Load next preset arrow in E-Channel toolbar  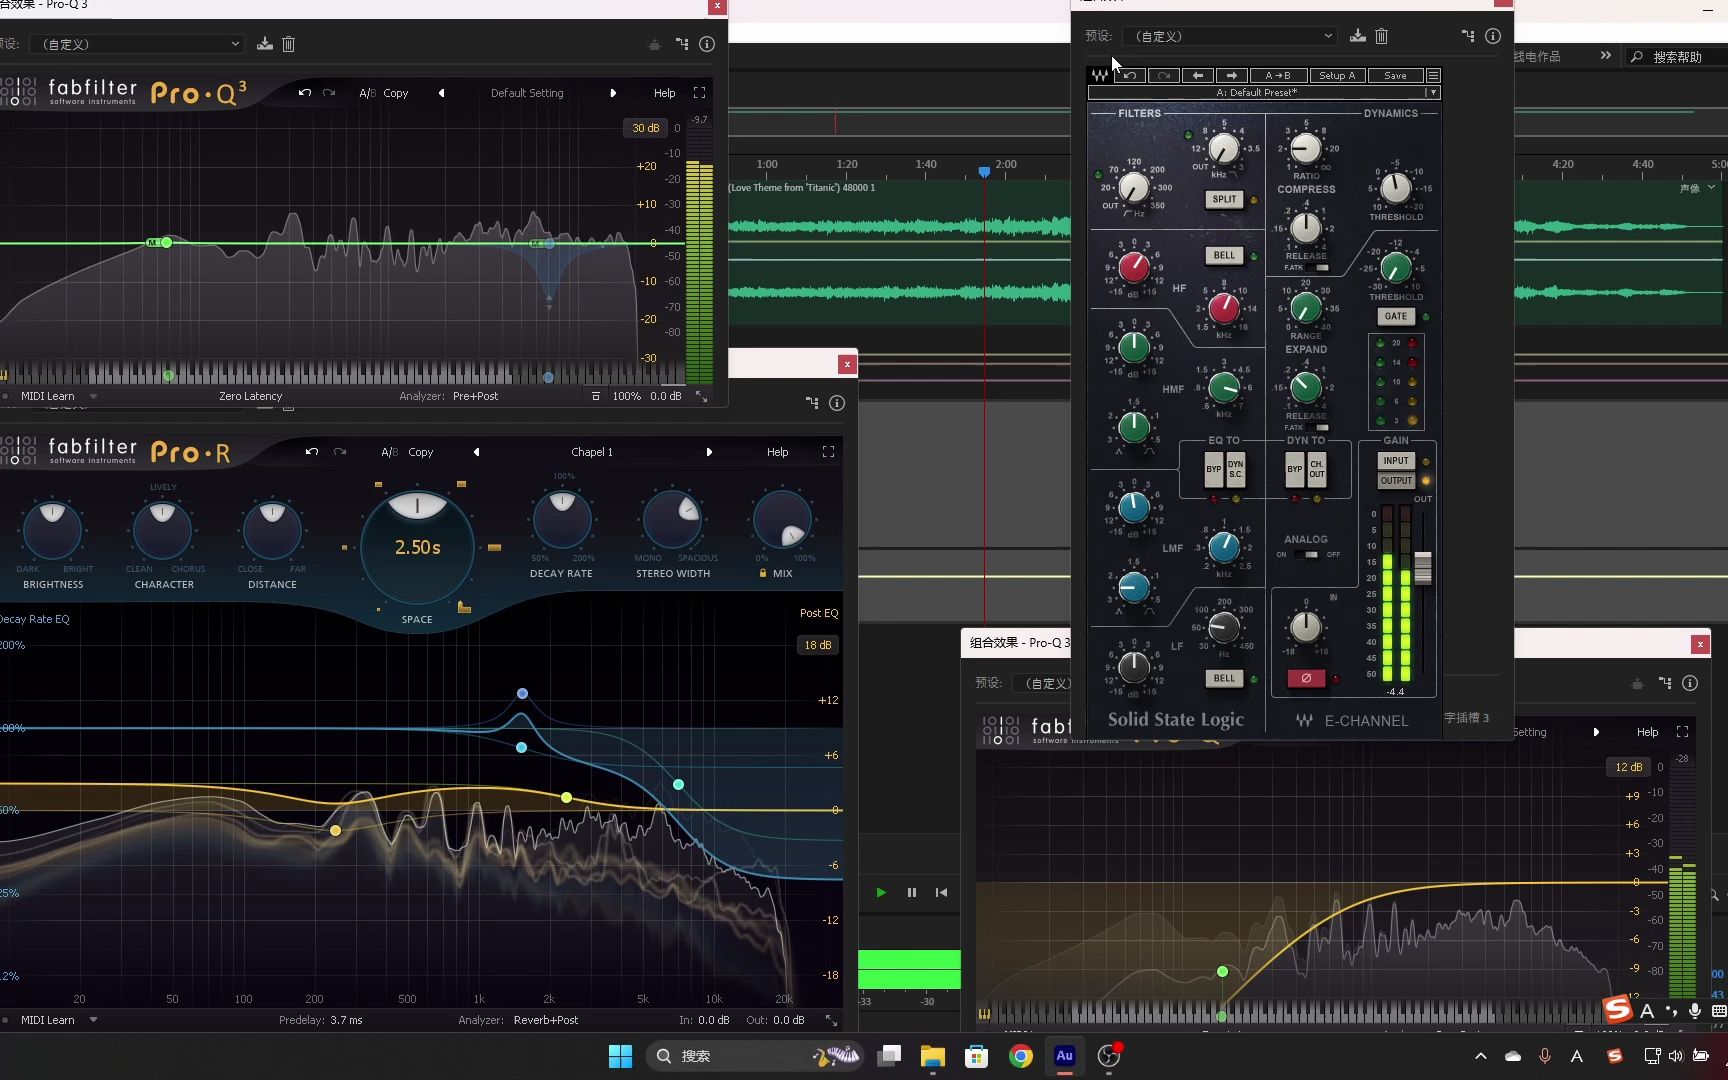[1231, 75]
